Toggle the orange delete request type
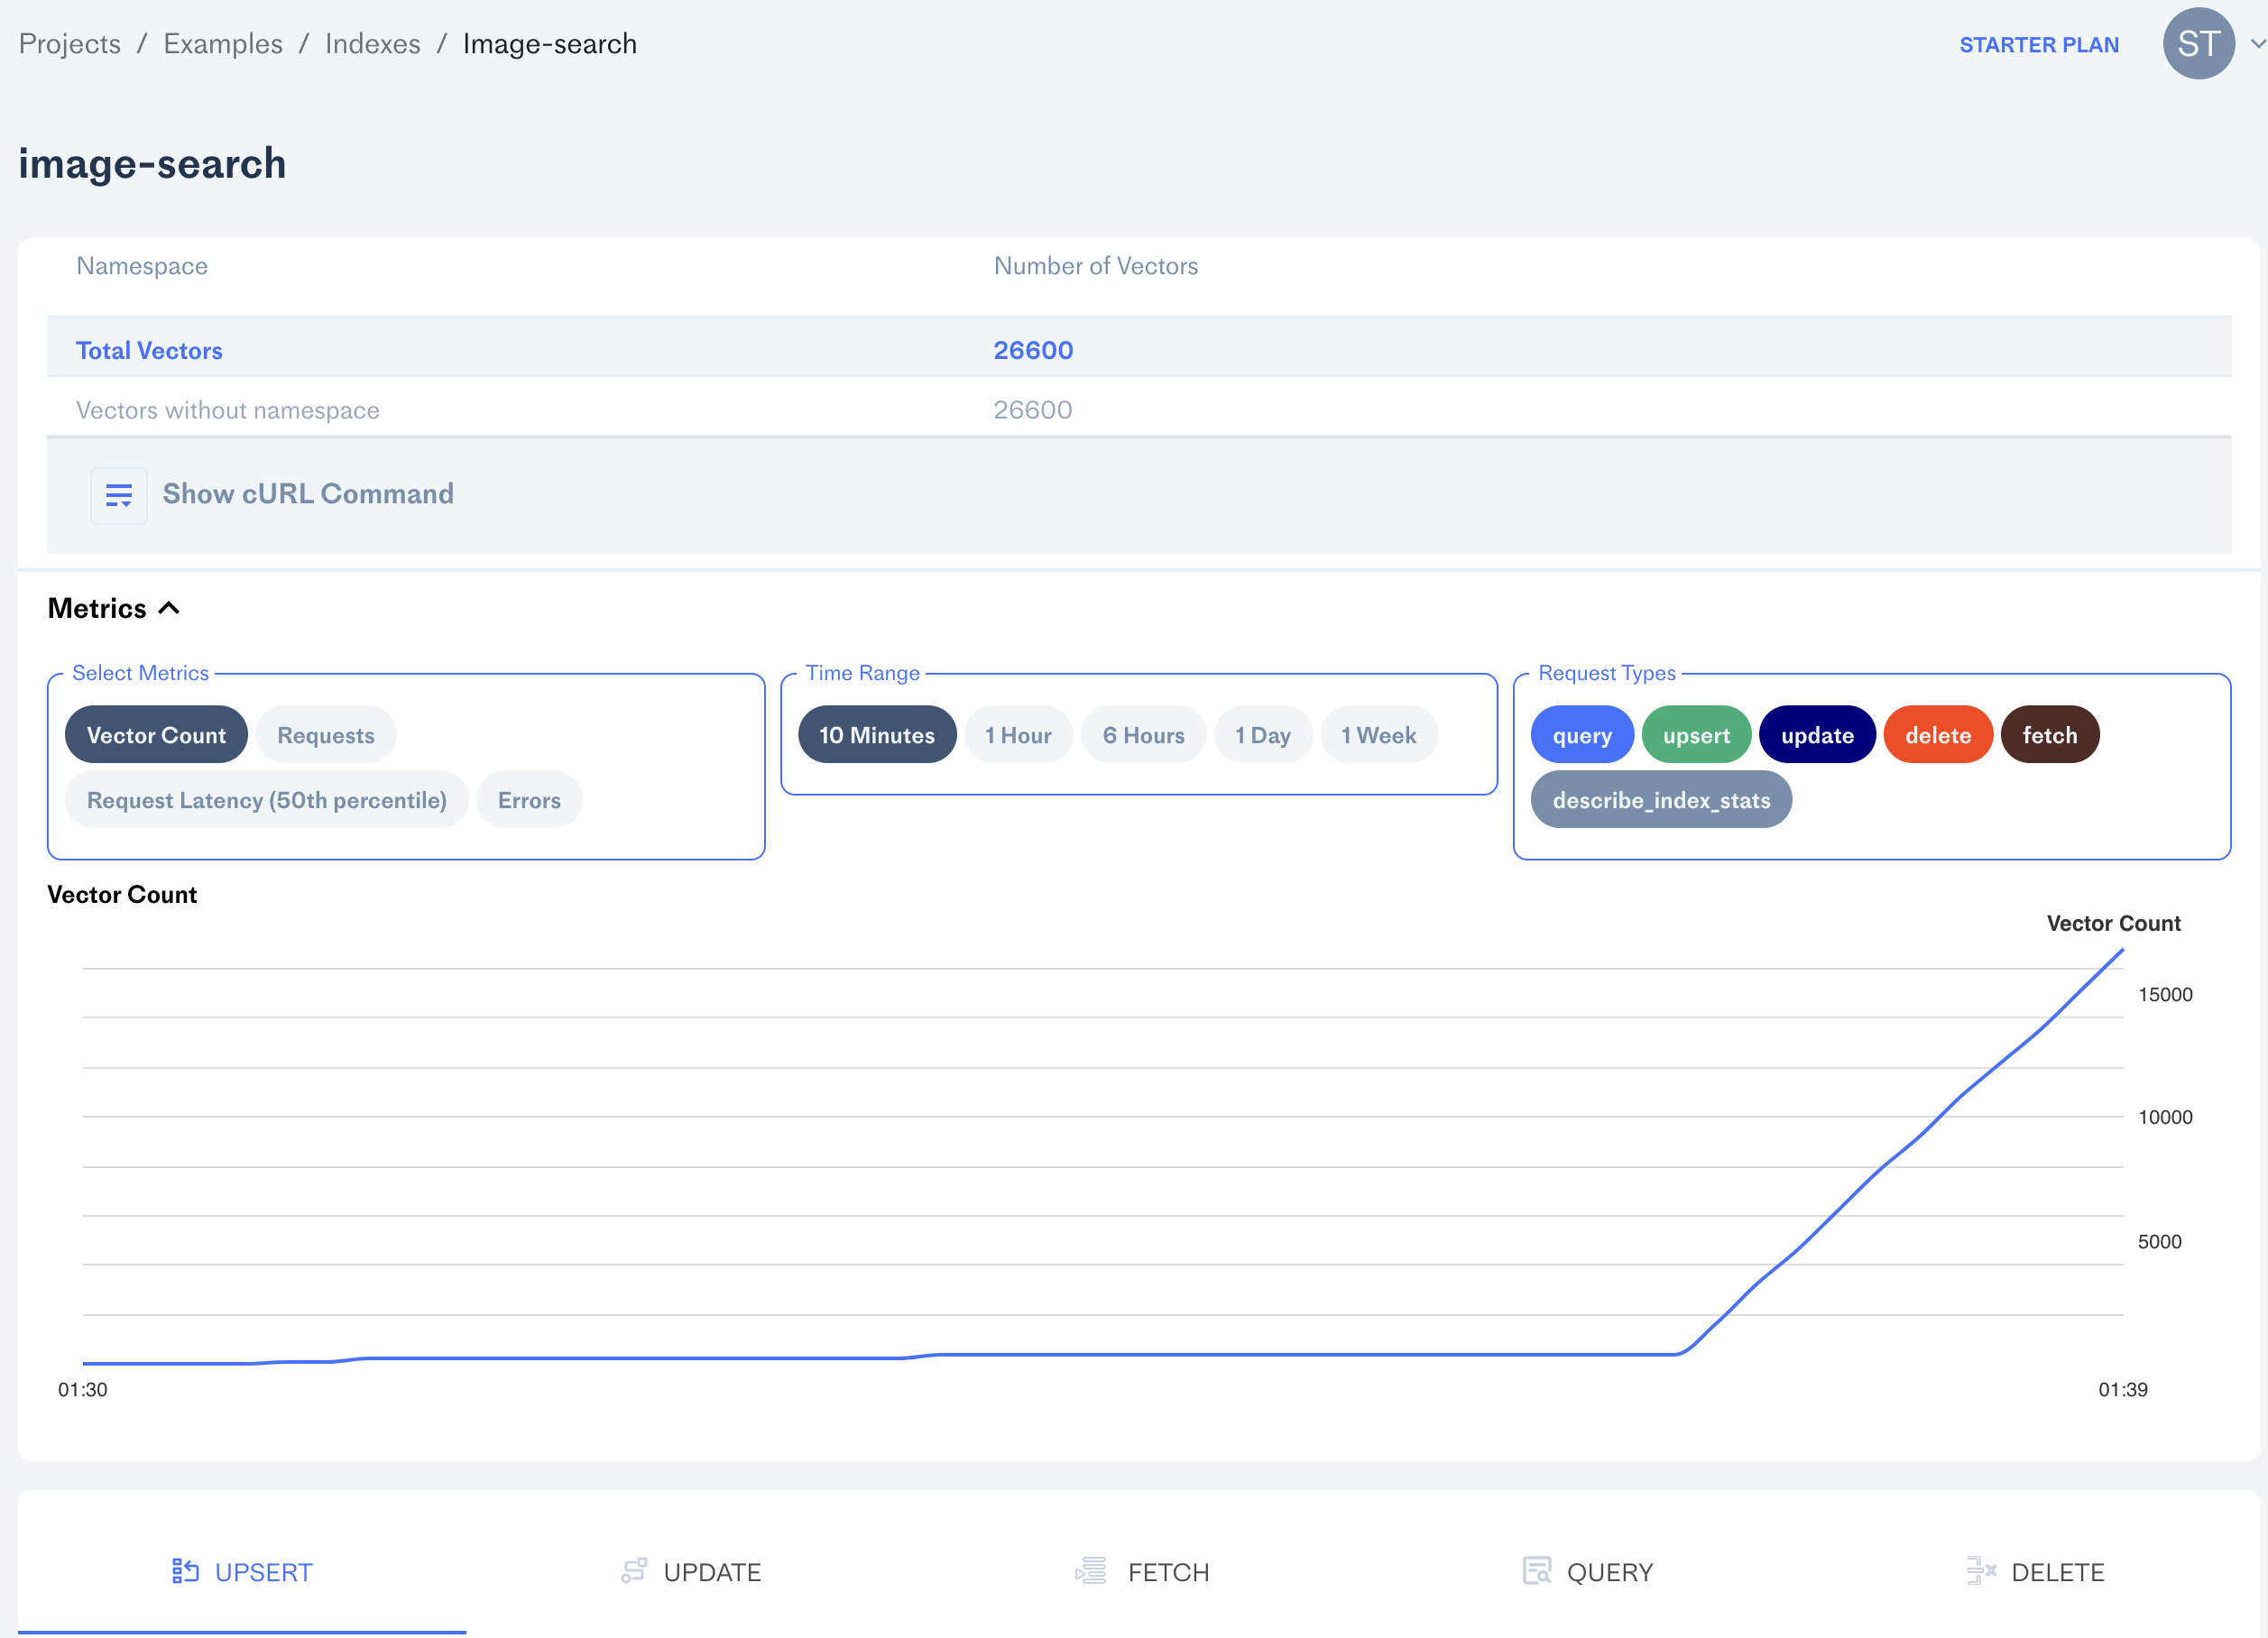This screenshot has height=1638, width=2268. pyautogui.click(x=1937, y=735)
